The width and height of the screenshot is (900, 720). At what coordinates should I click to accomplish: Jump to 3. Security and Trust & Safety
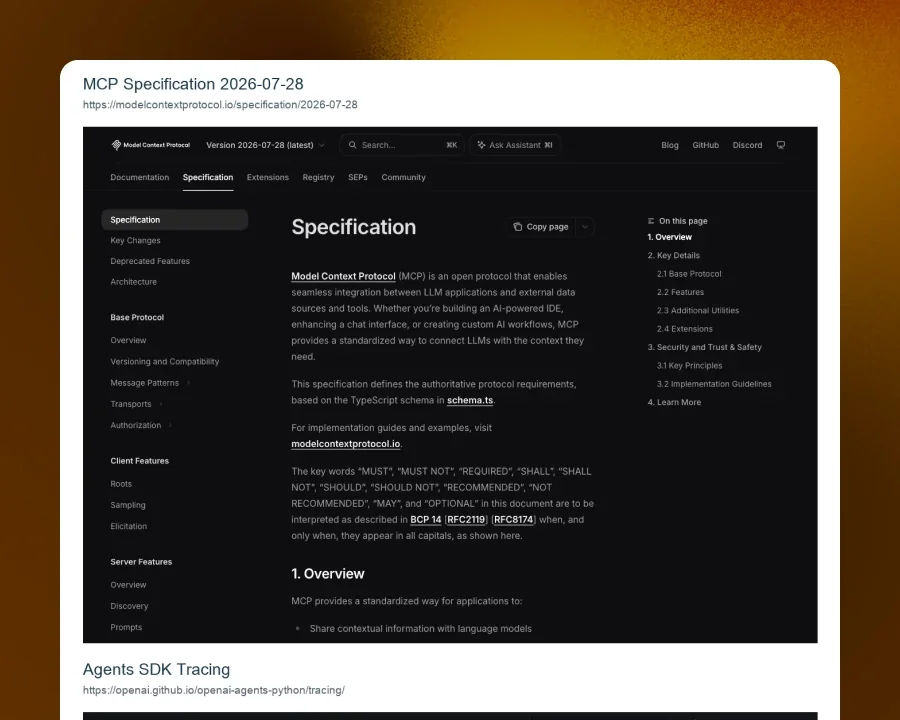[704, 347]
